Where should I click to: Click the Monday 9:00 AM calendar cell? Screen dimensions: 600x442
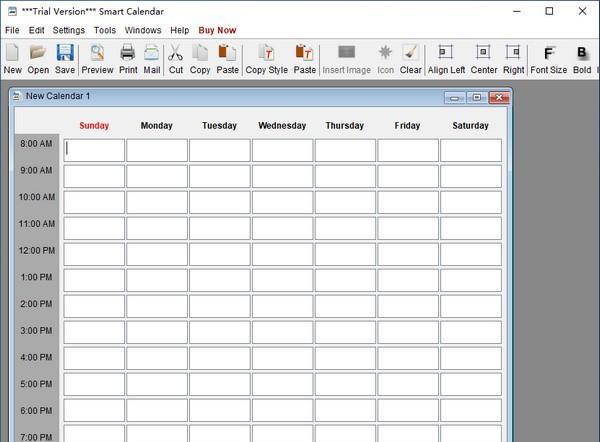coord(157,176)
